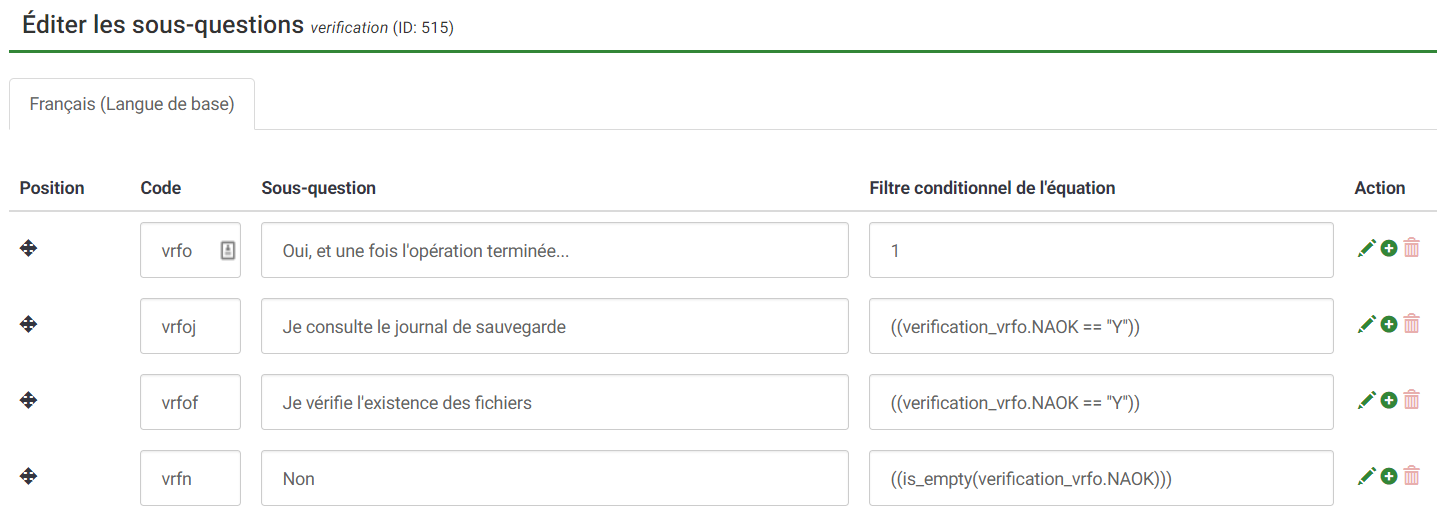Image resolution: width=1437 pixels, height=519 pixels.
Task: Select the Français (Langue de base) tab
Action: click(x=132, y=104)
